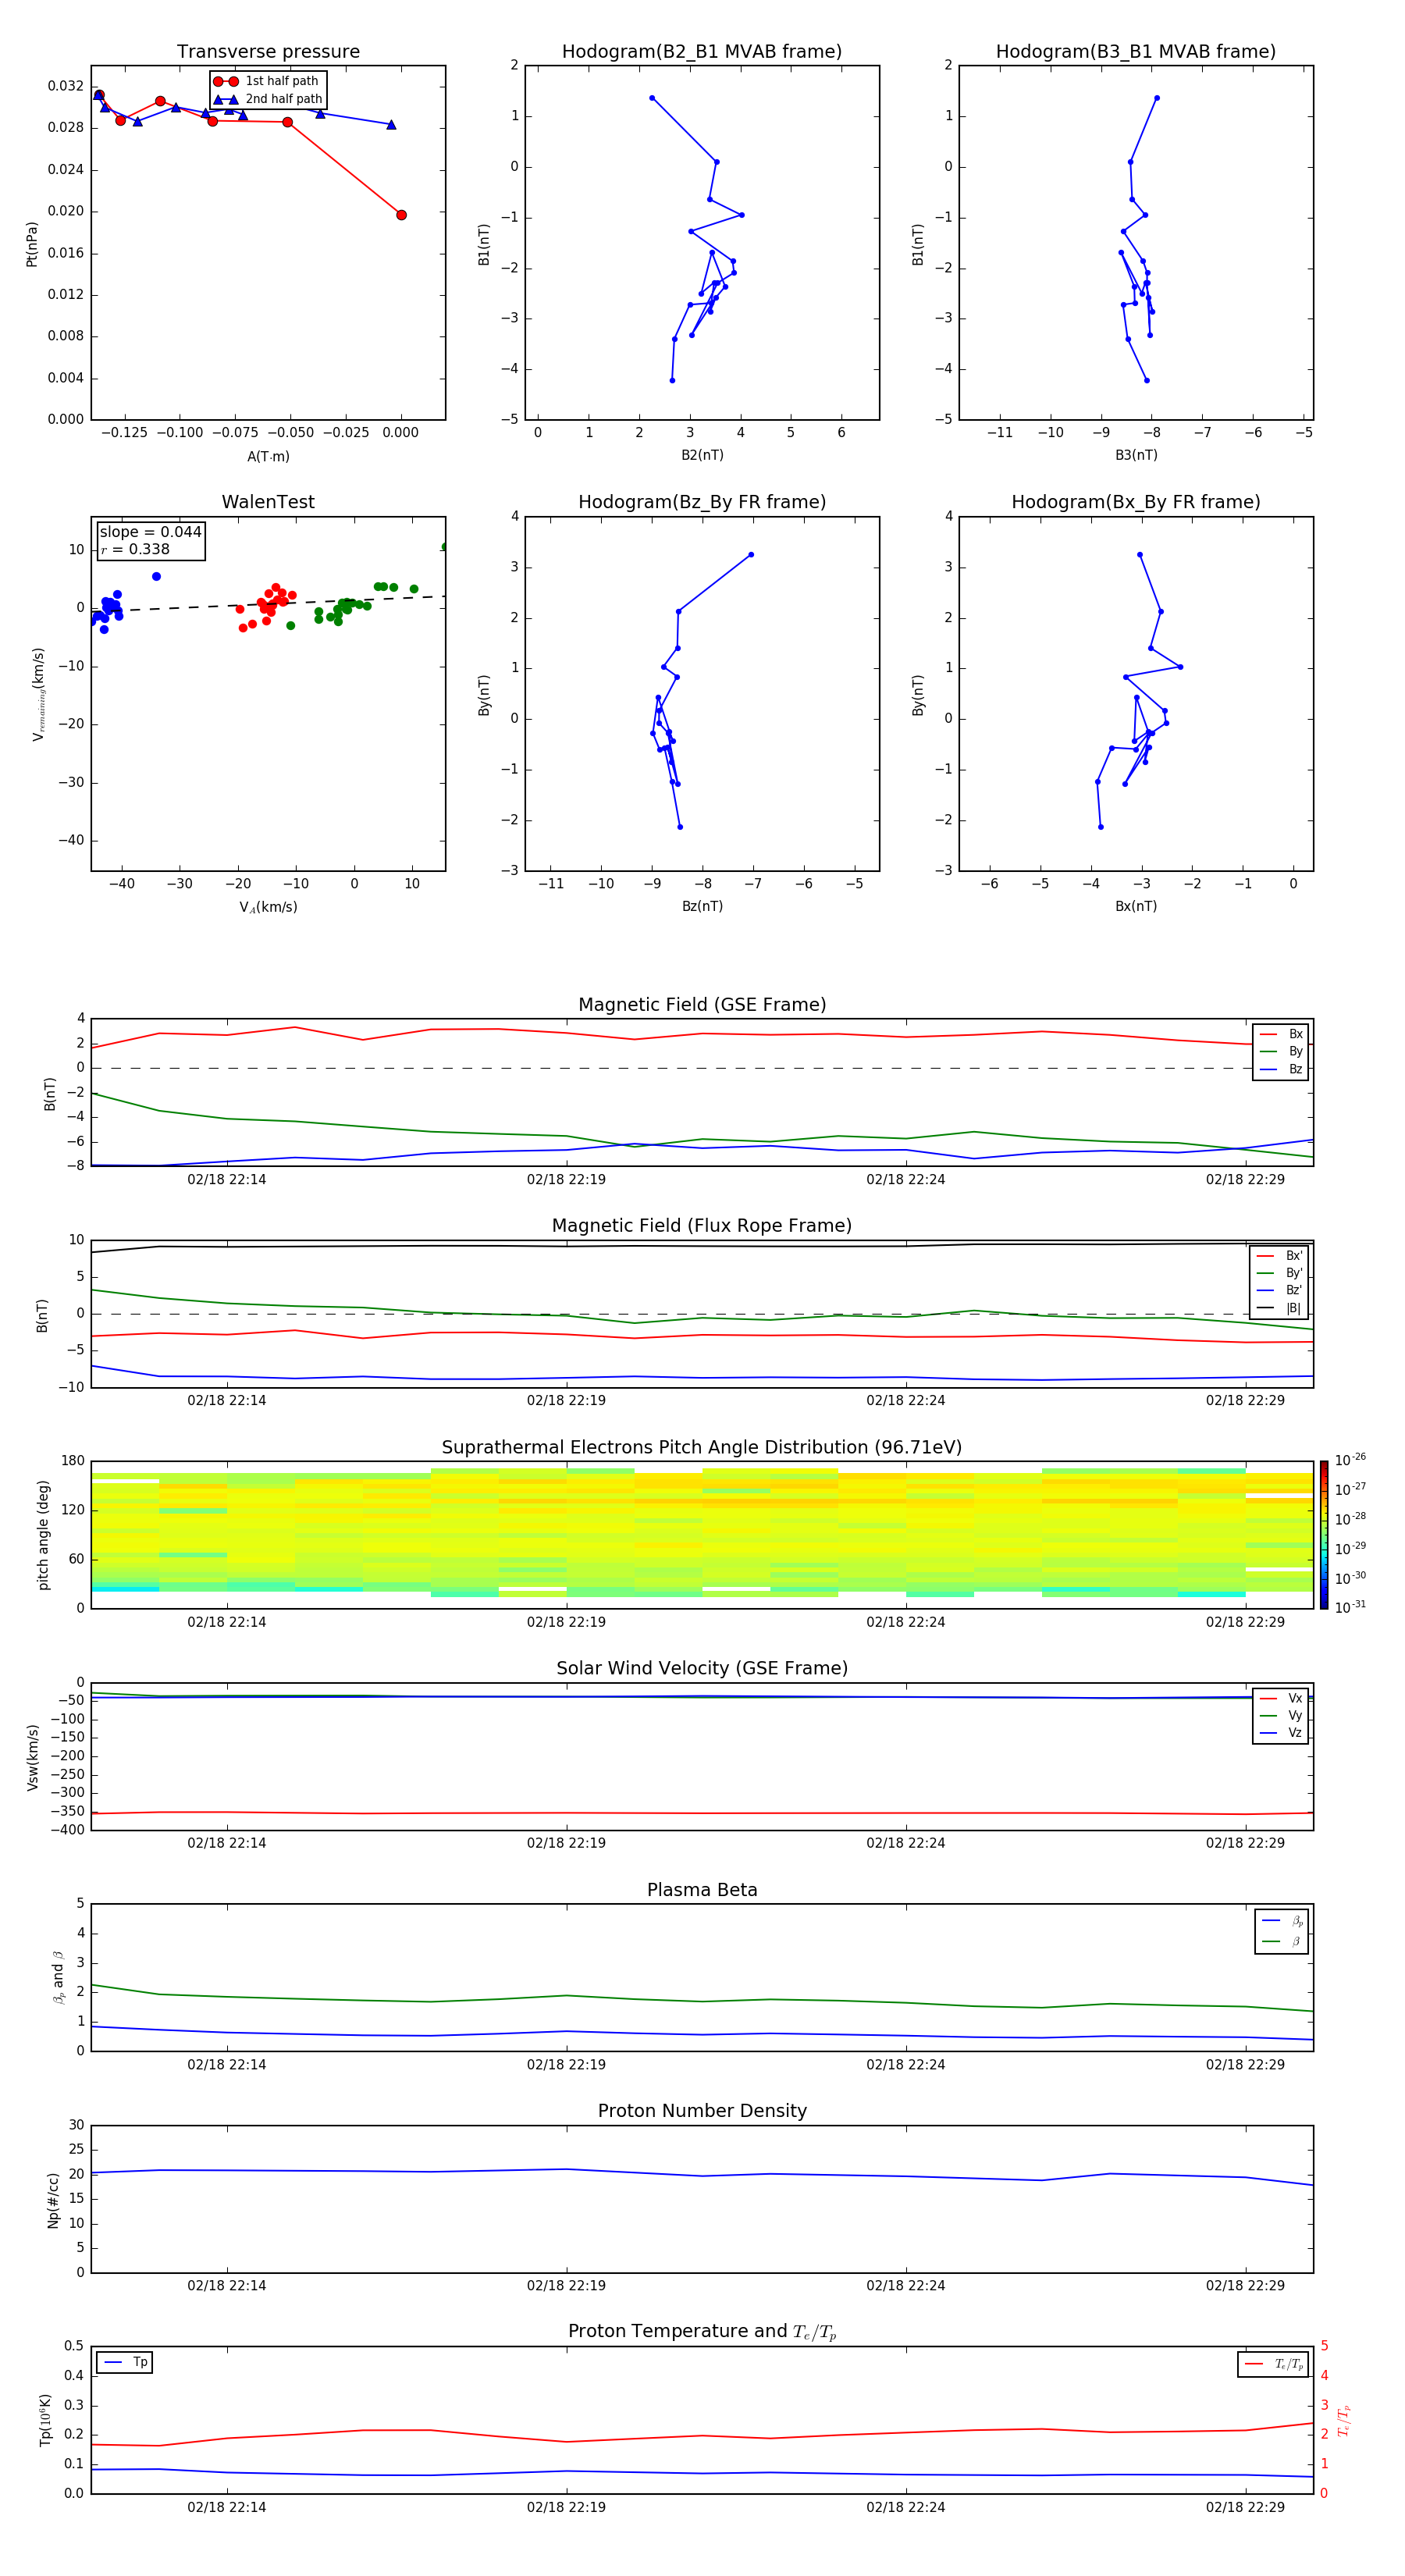This screenshot has height=2576, width=1405.
Task: Click the topmost point of Bz_By hodogram
Action: pyautogui.click(x=751, y=555)
